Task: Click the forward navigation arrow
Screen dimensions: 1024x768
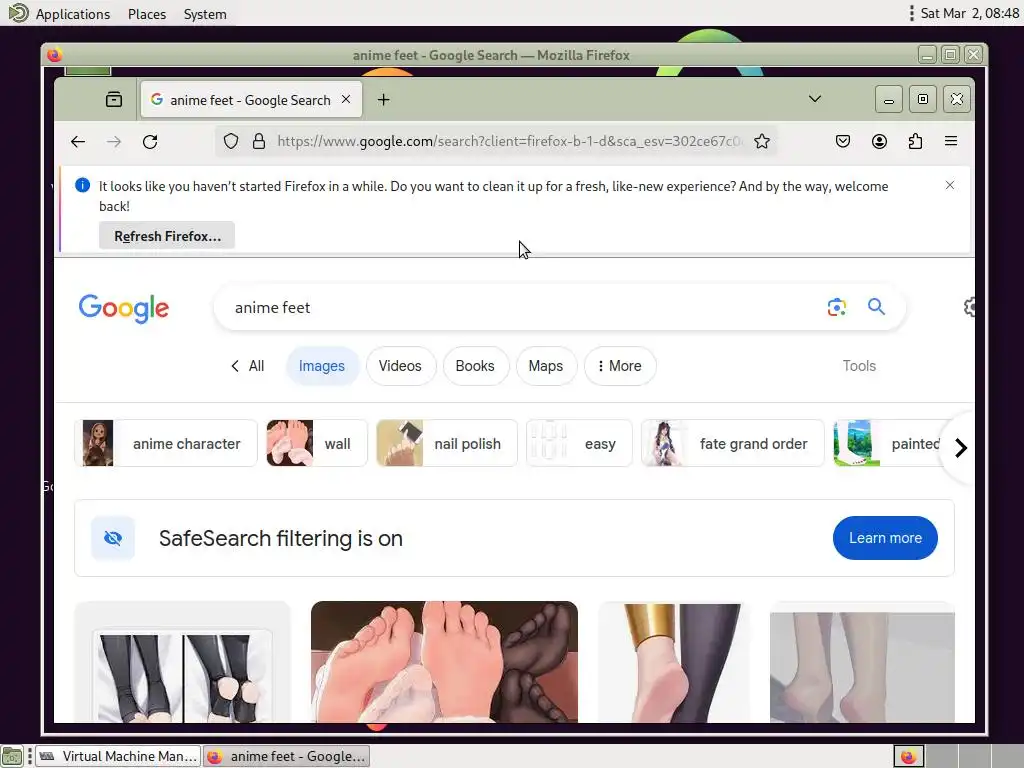Action: pyautogui.click(x=114, y=142)
